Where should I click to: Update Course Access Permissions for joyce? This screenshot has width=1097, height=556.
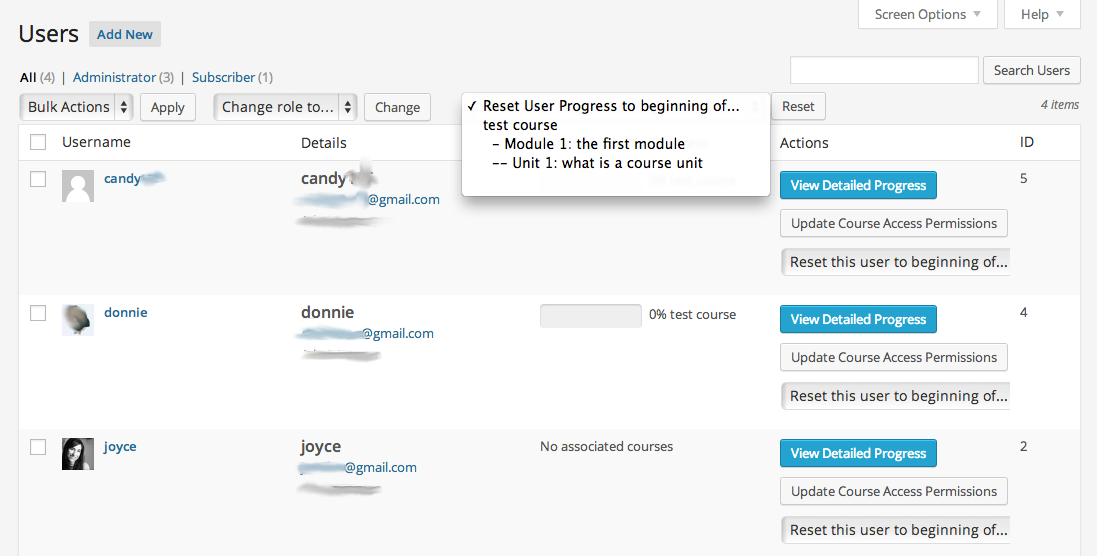[893, 491]
